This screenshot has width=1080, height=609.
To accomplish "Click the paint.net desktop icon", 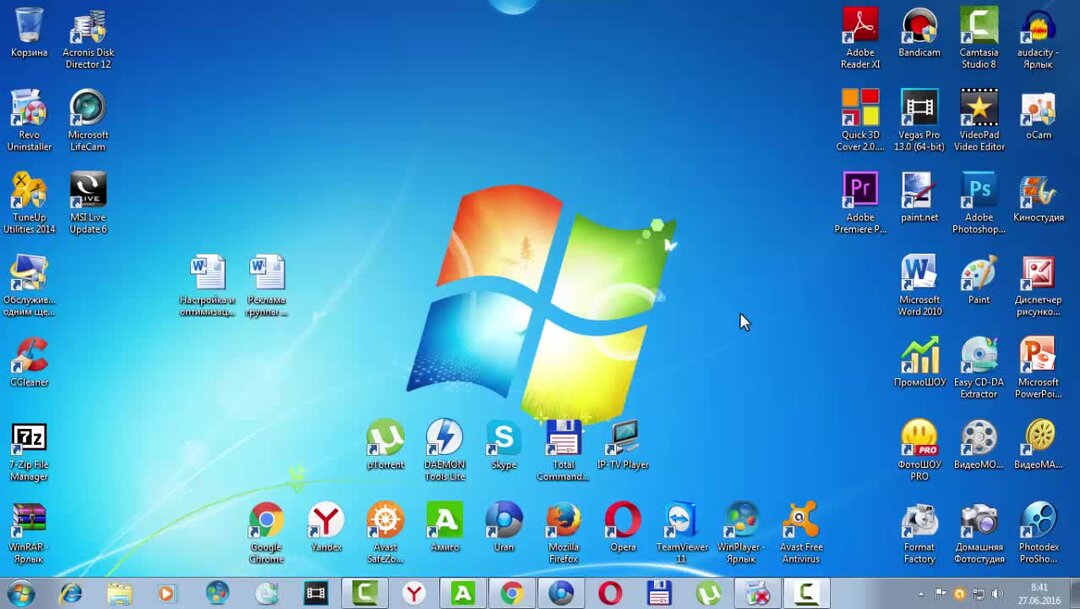I will [920, 191].
